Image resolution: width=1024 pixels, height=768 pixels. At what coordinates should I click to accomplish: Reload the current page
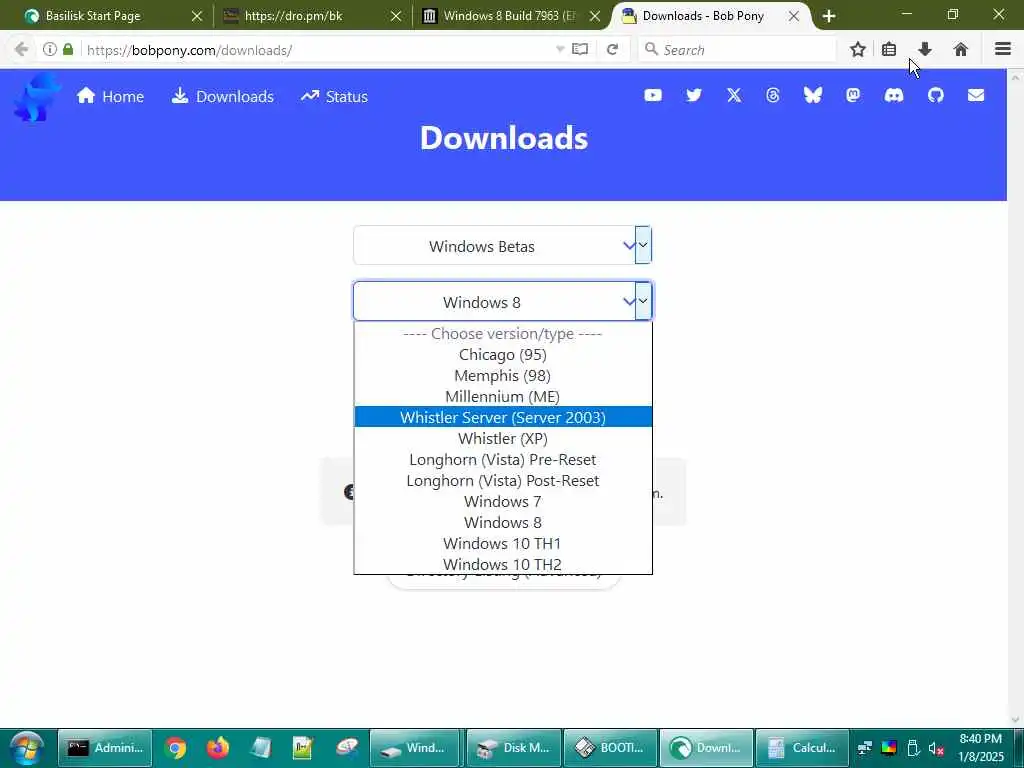(612, 50)
